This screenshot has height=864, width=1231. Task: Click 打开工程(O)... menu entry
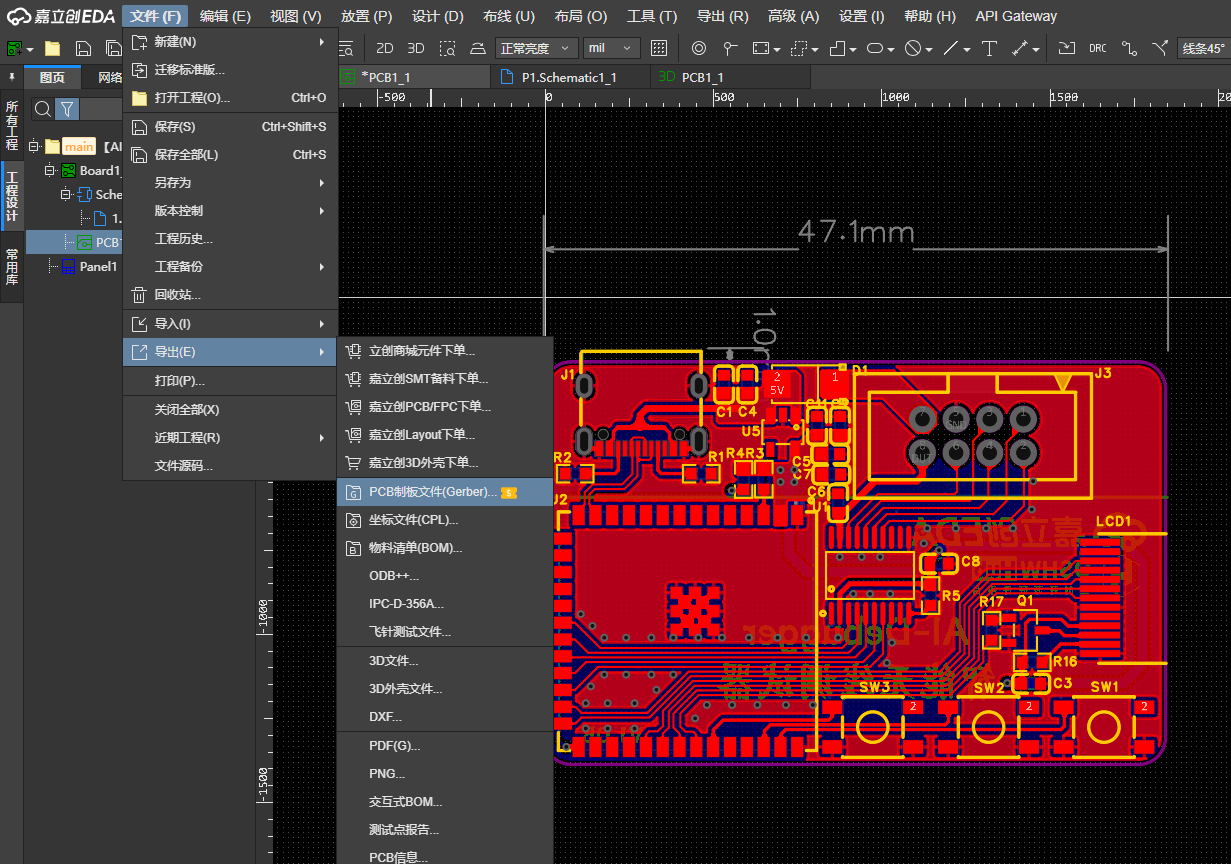tap(229, 98)
